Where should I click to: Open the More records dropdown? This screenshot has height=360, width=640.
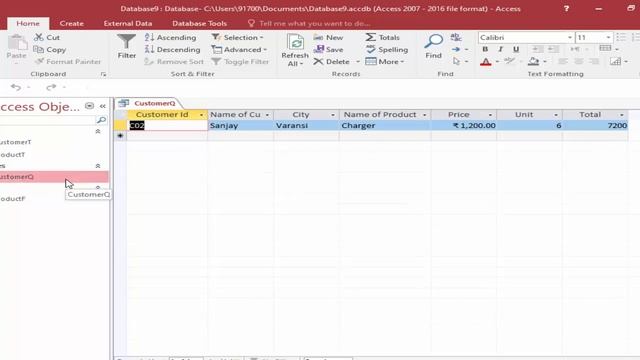[385, 62]
